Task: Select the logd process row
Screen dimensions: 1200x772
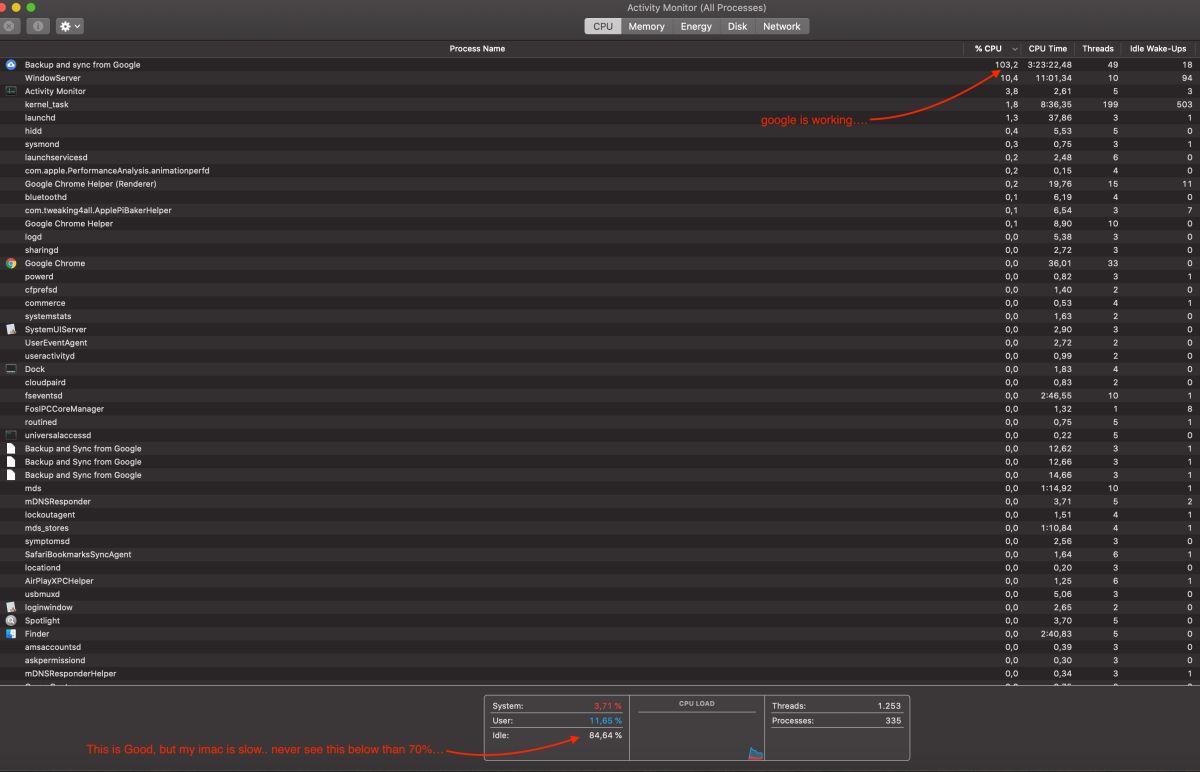Action: (x=600, y=237)
